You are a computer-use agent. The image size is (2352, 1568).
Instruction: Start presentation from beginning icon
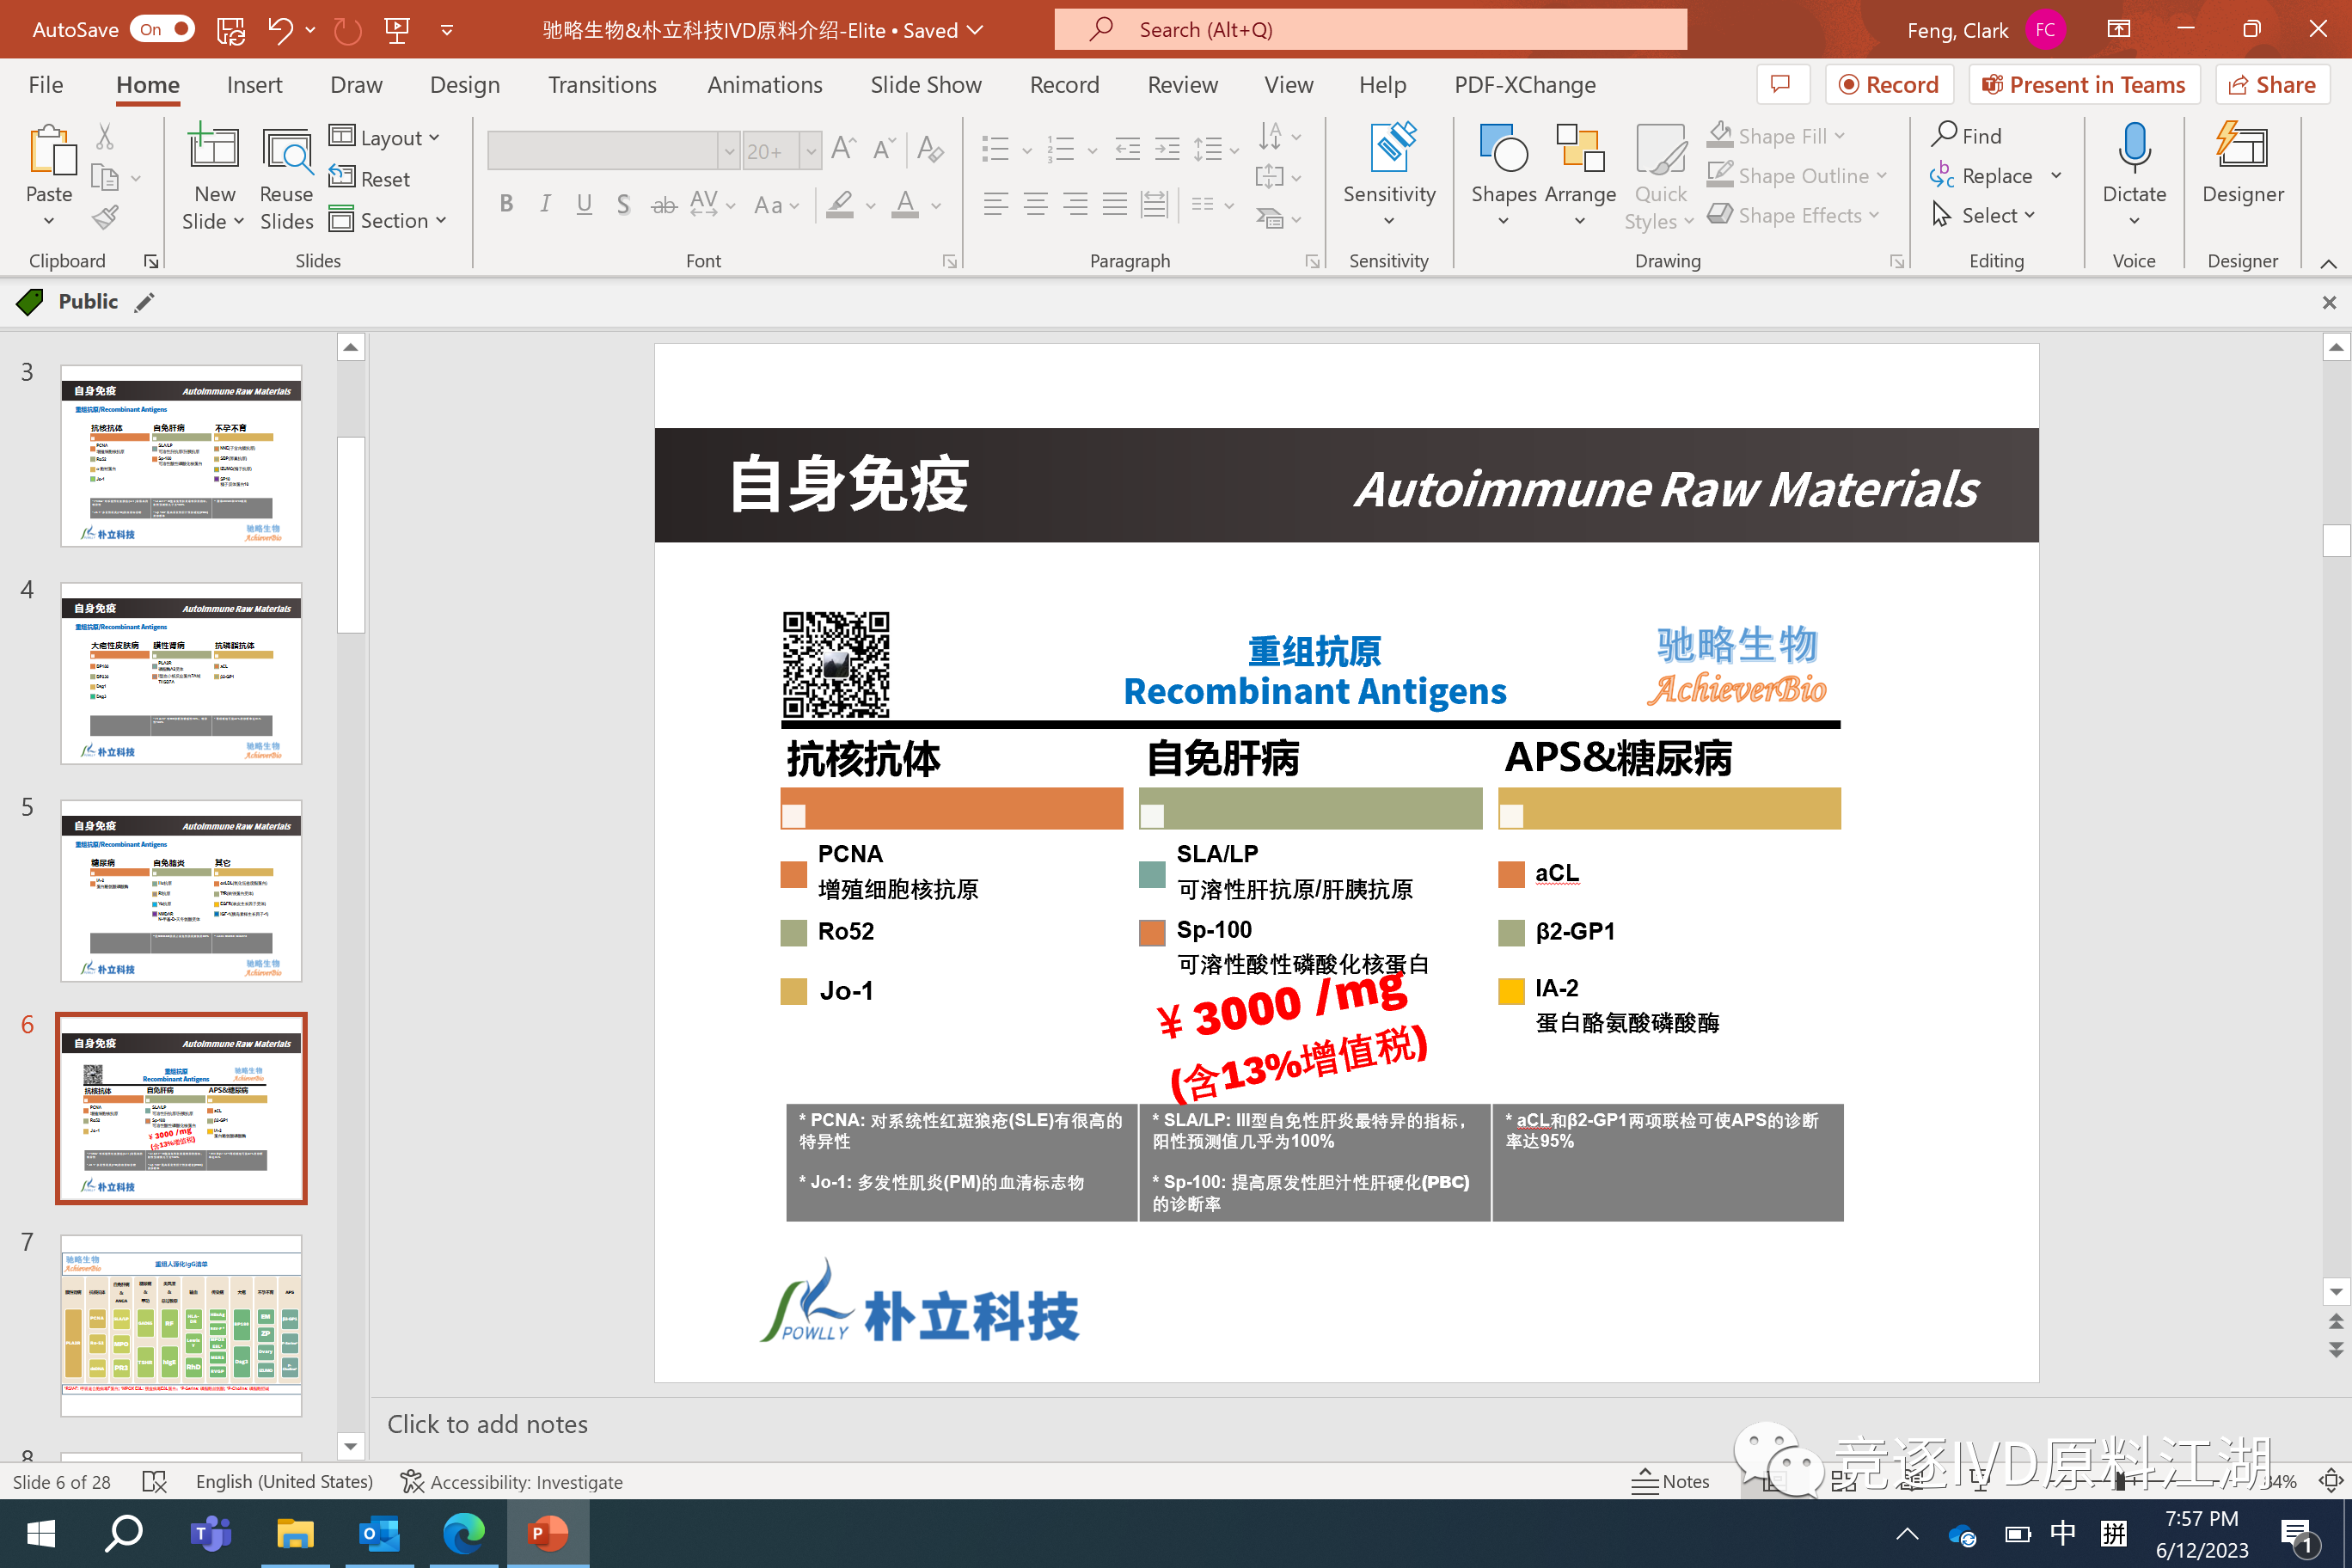click(397, 30)
